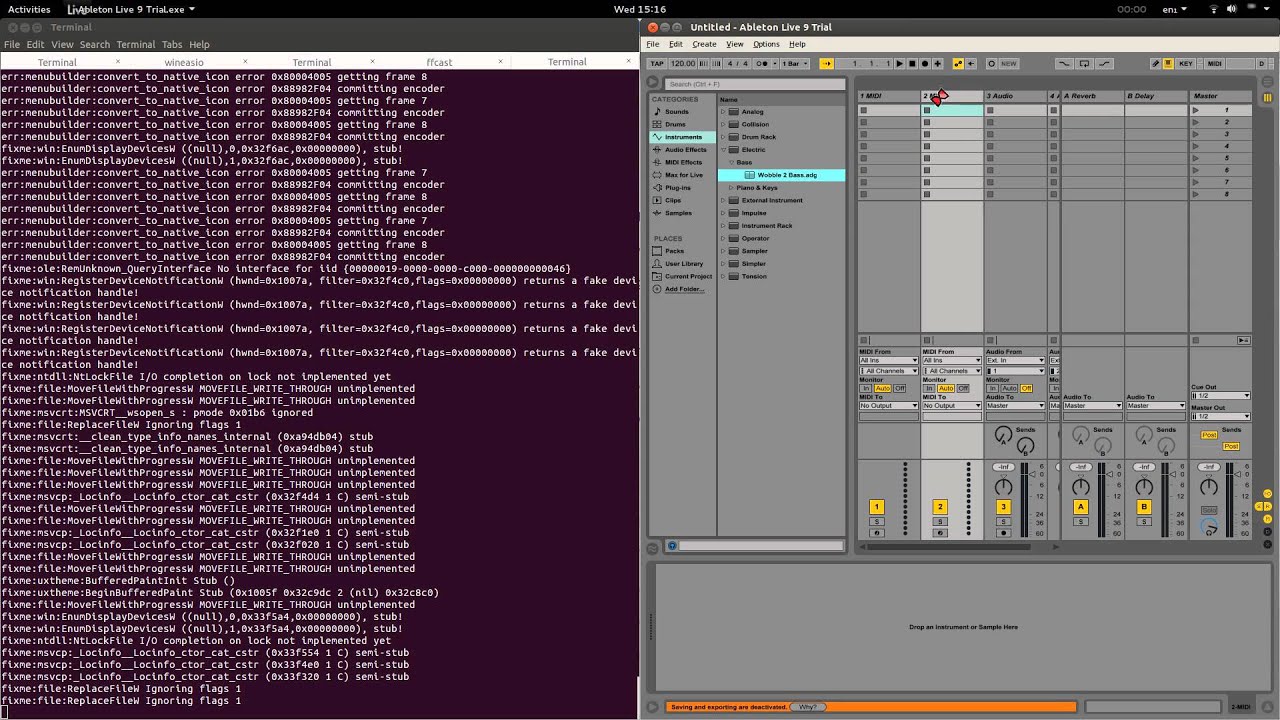Expand the Drum Rack folder

[723, 137]
